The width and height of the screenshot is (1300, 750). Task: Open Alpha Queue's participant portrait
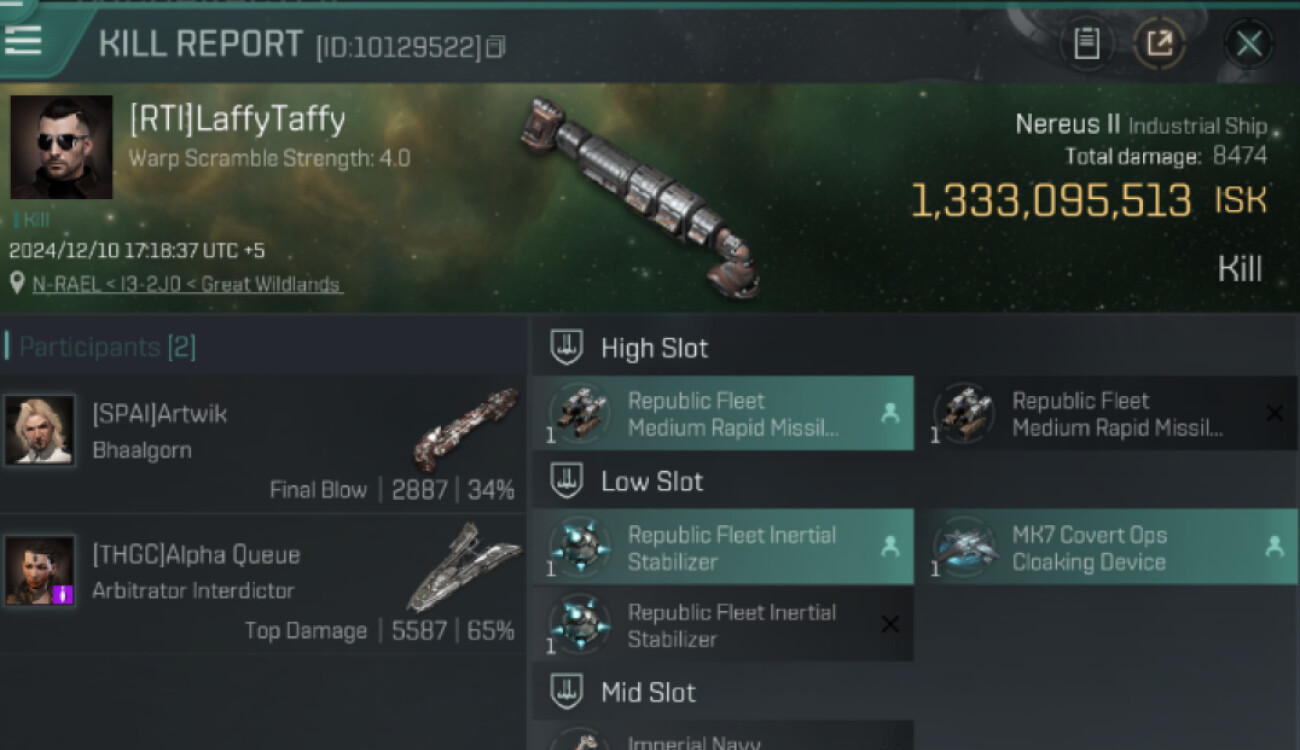point(40,570)
